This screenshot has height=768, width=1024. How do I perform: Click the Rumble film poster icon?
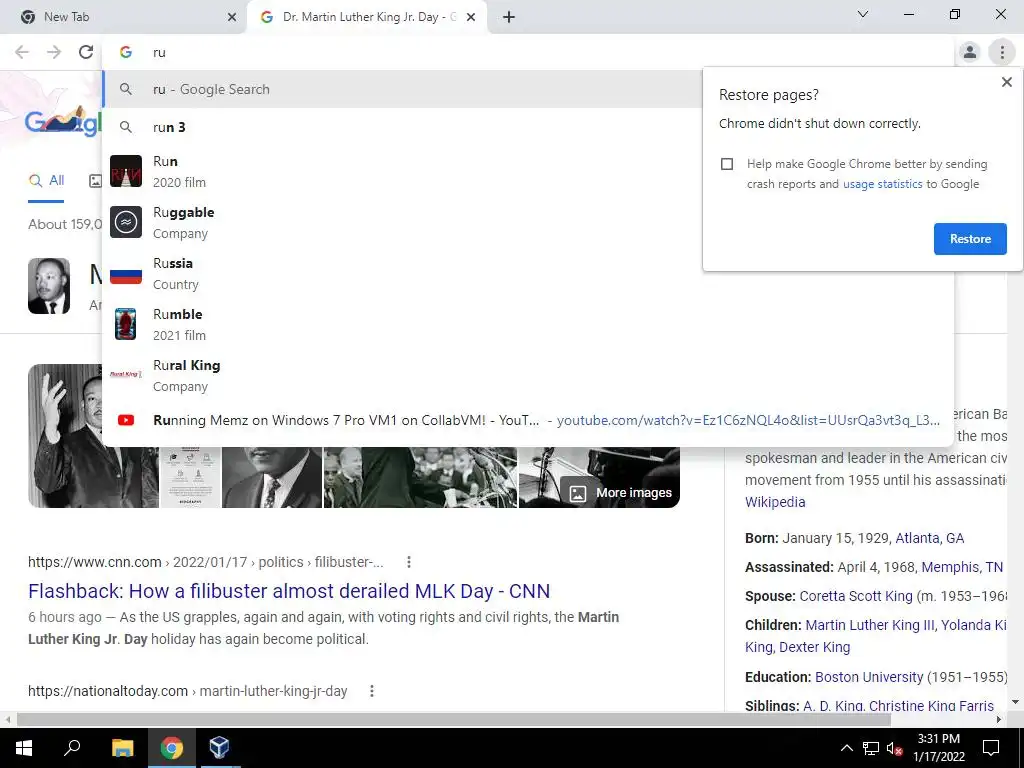[x=125, y=324]
